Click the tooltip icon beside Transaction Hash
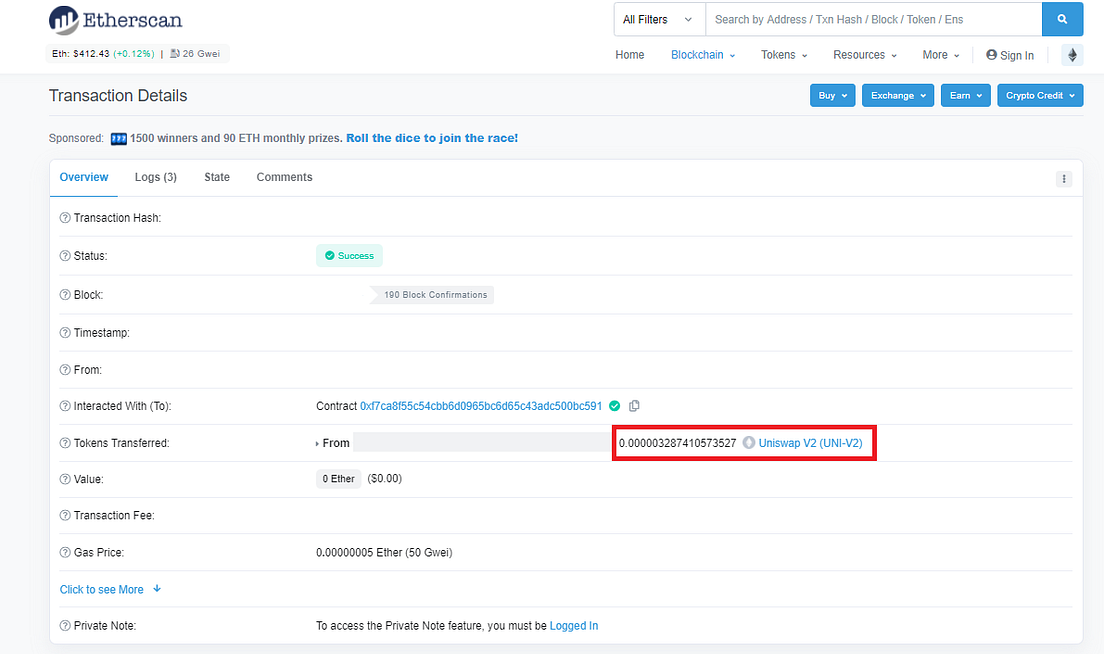The image size is (1104, 654). point(63,217)
